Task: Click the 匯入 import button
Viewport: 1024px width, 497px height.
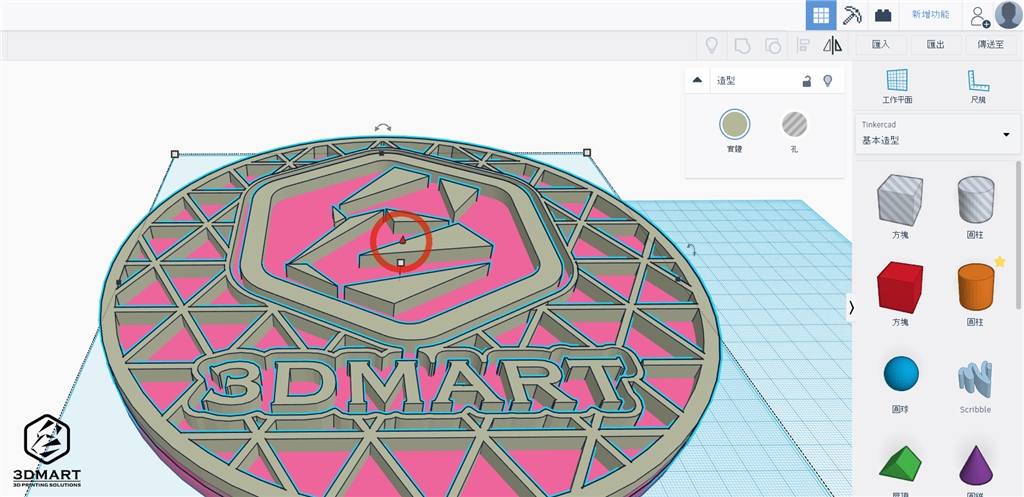Action: (881, 45)
